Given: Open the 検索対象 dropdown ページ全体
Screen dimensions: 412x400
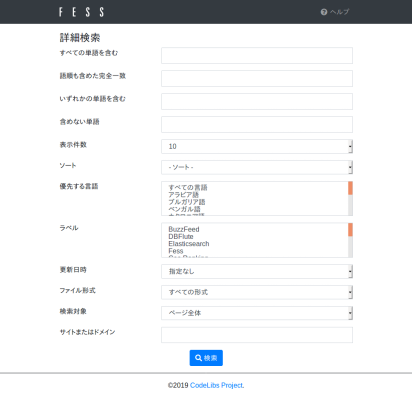Looking at the screenshot, I should coord(257,313).
